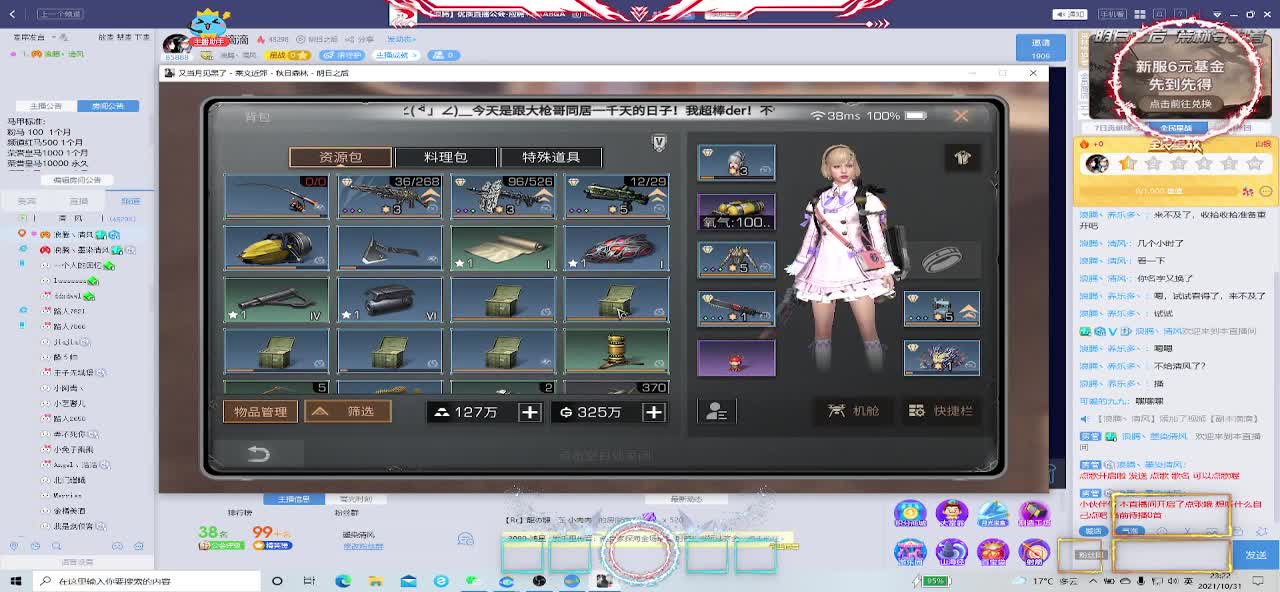Select the equipped red rifle slot
The image size is (1280, 592).
(736, 309)
